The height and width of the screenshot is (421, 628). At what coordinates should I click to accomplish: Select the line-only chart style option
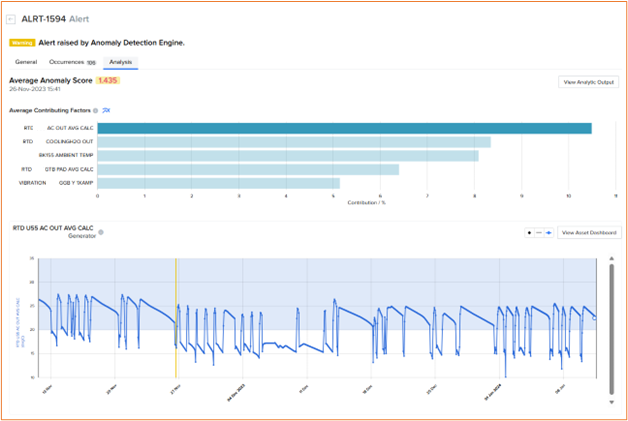540,232
